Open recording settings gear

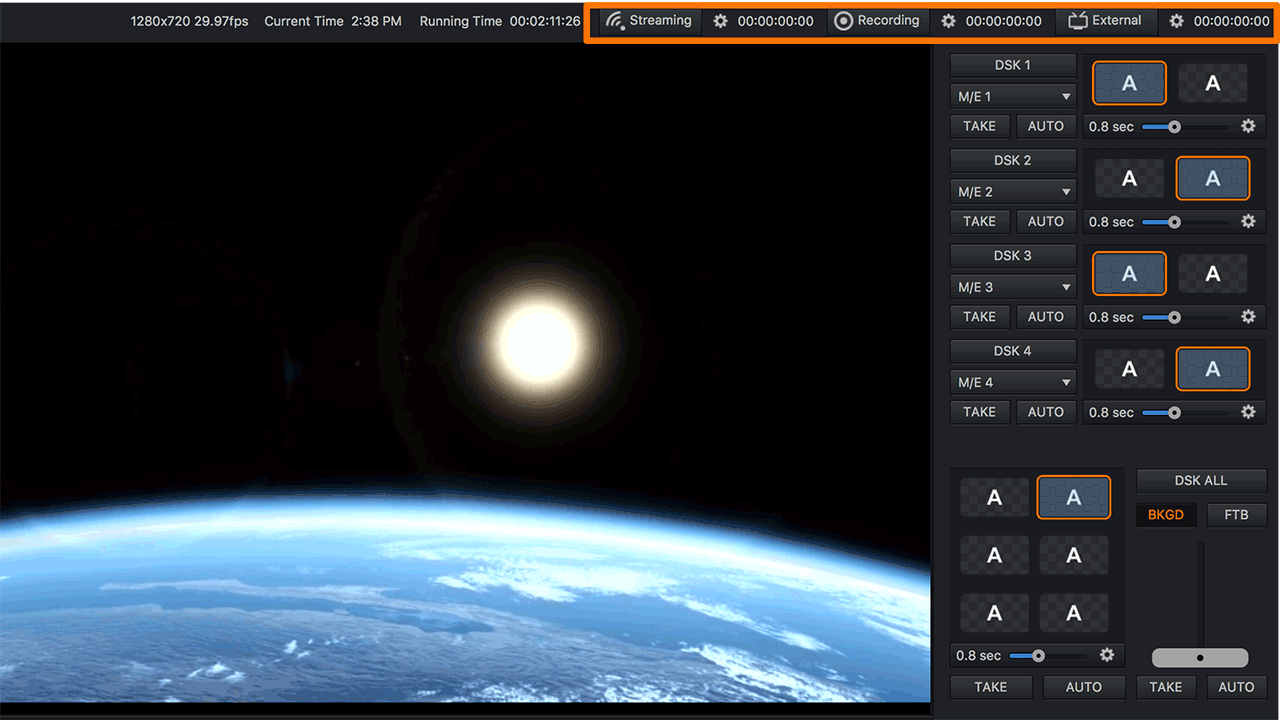[948, 21]
